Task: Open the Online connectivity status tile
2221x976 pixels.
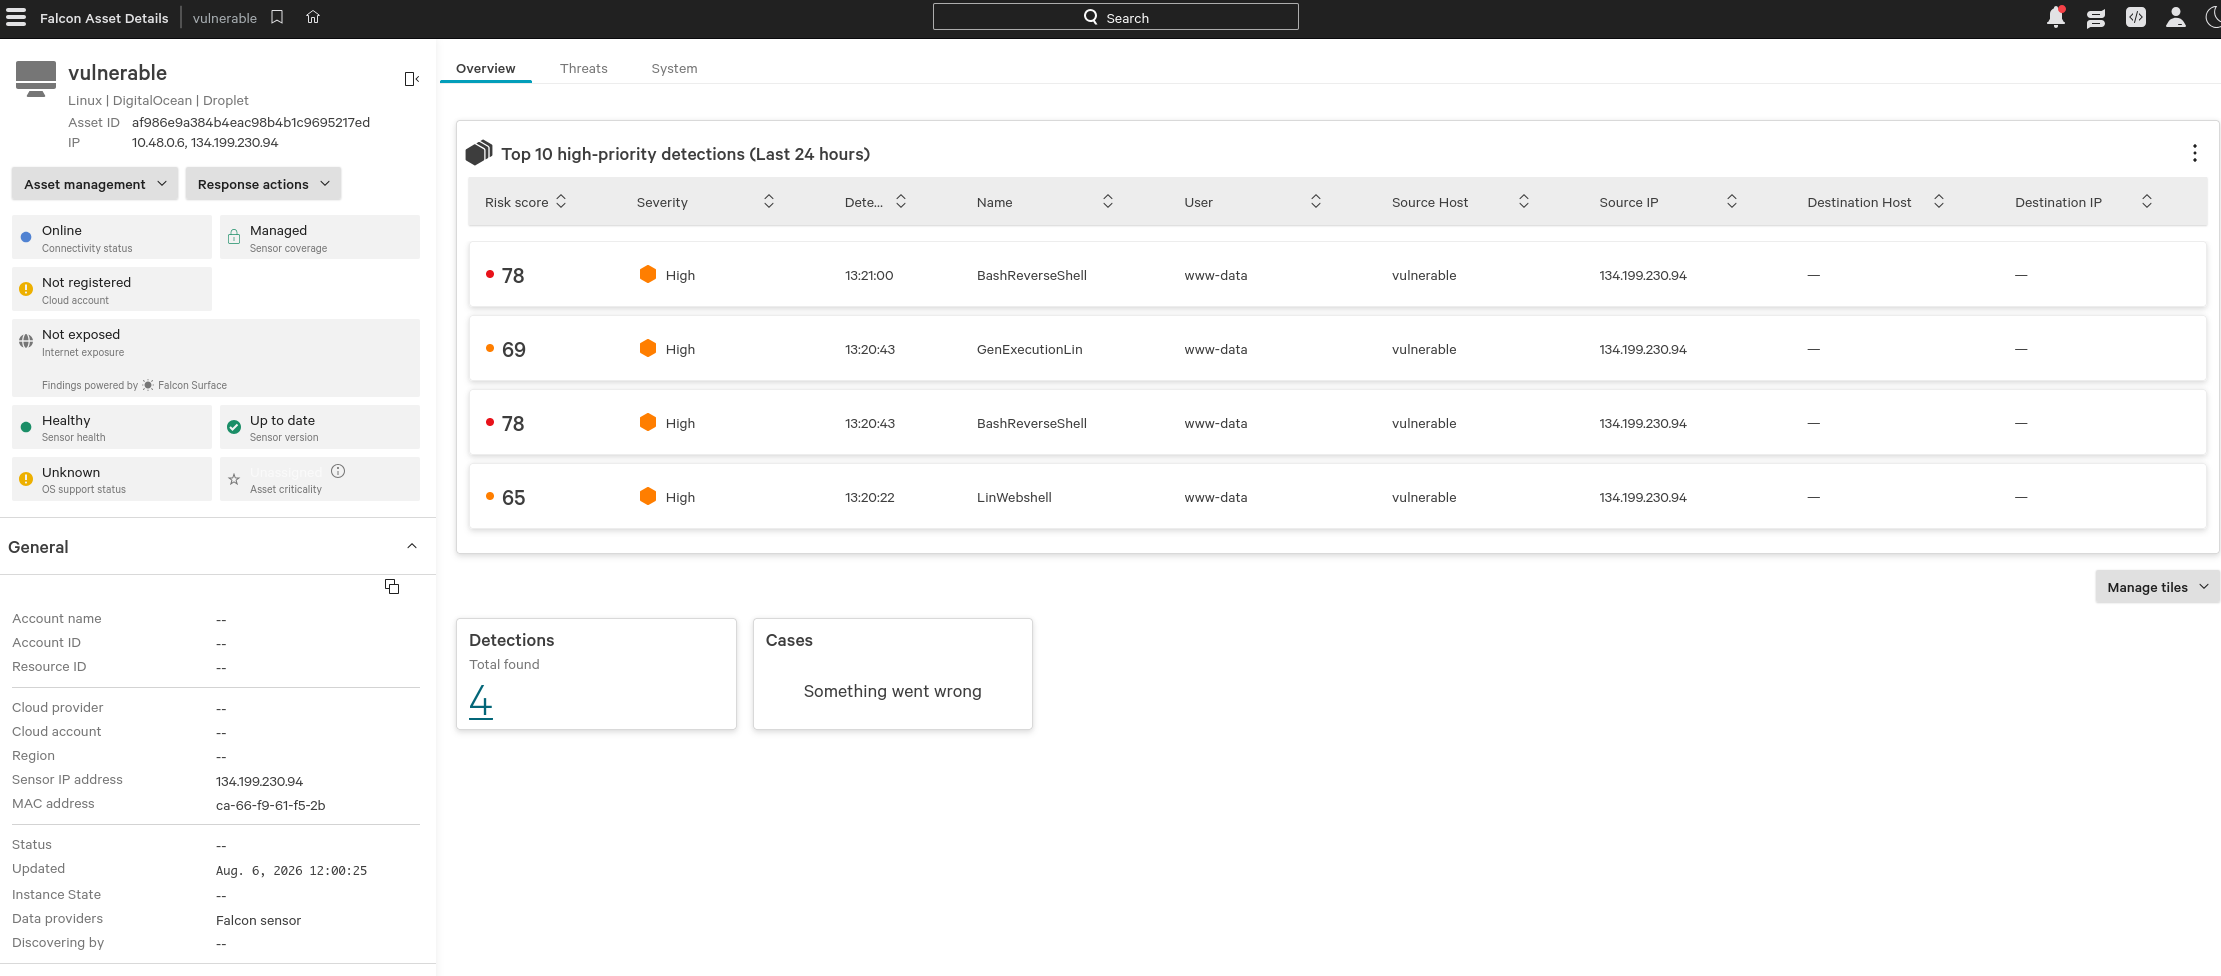Action: coord(112,237)
